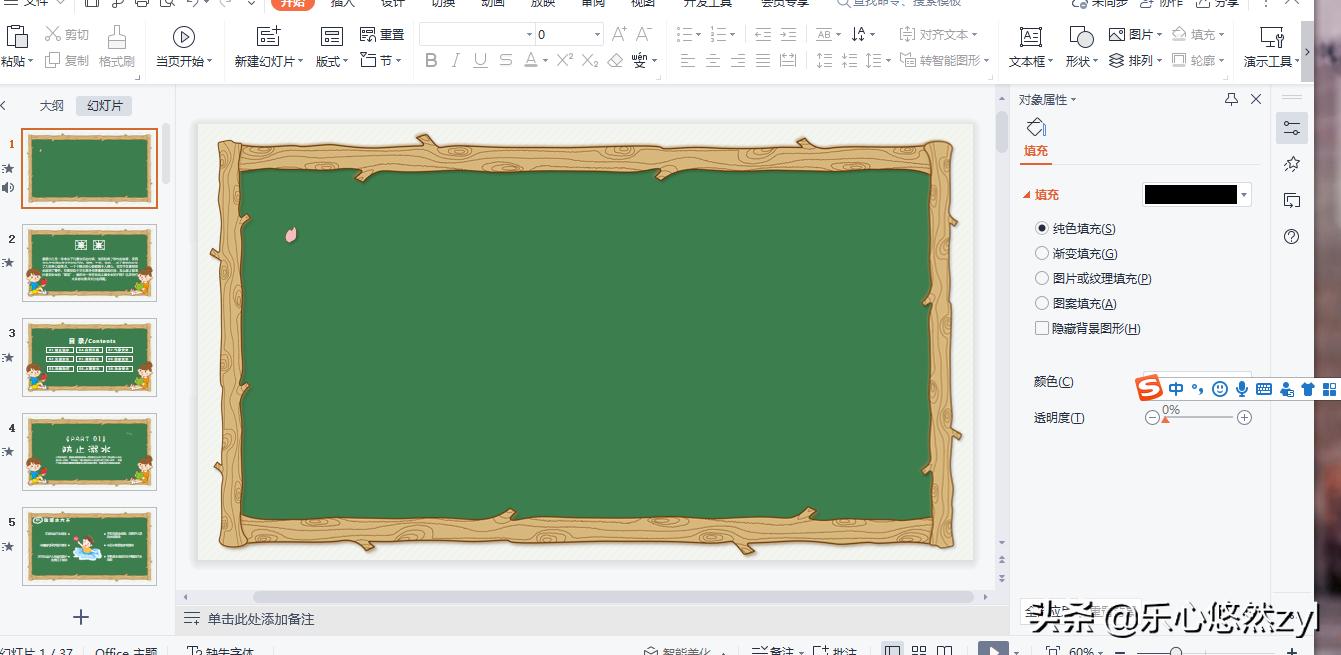Open the black fill color dropdown
This screenshot has width=1341, height=655.
click(x=1244, y=195)
